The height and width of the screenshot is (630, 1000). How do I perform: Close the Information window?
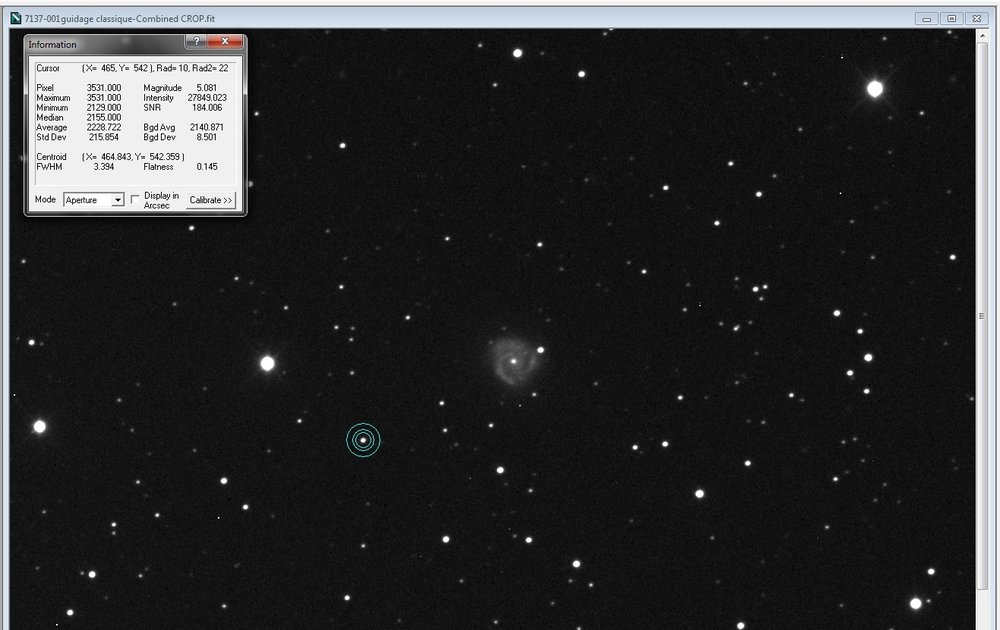[225, 41]
